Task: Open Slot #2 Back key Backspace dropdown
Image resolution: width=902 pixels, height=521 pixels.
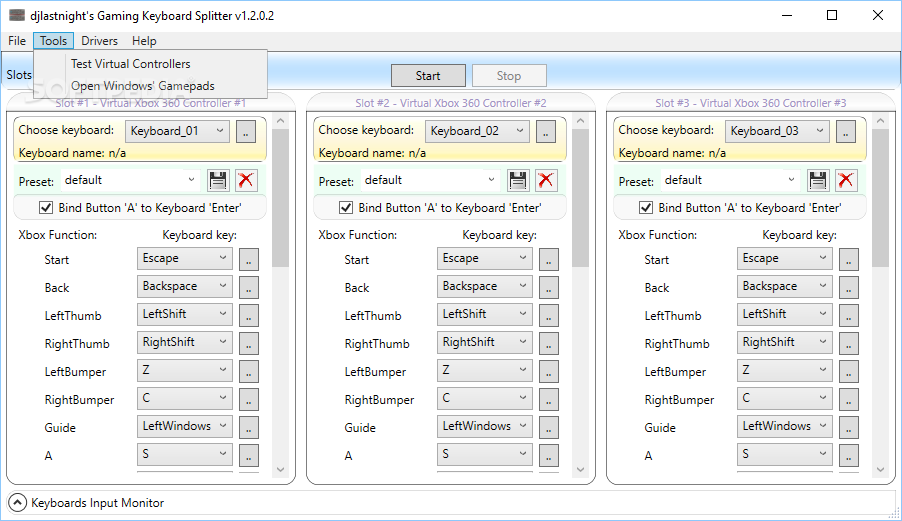Action: pyautogui.click(x=485, y=286)
